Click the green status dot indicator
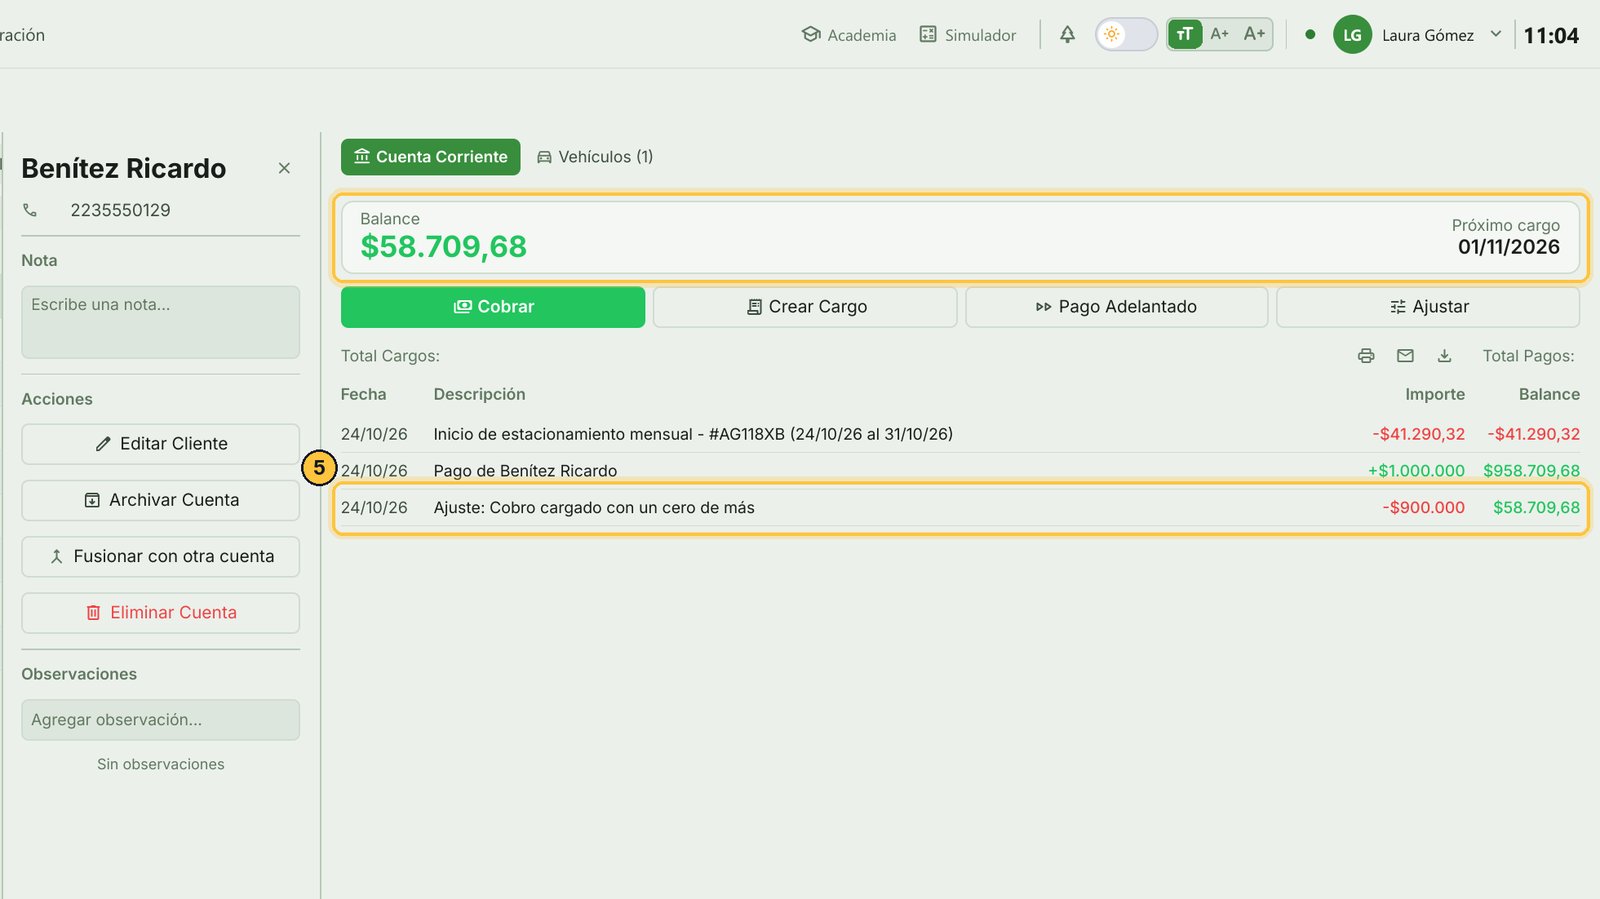This screenshot has height=899, width=1600. pyautogui.click(x=1310, y=35)
